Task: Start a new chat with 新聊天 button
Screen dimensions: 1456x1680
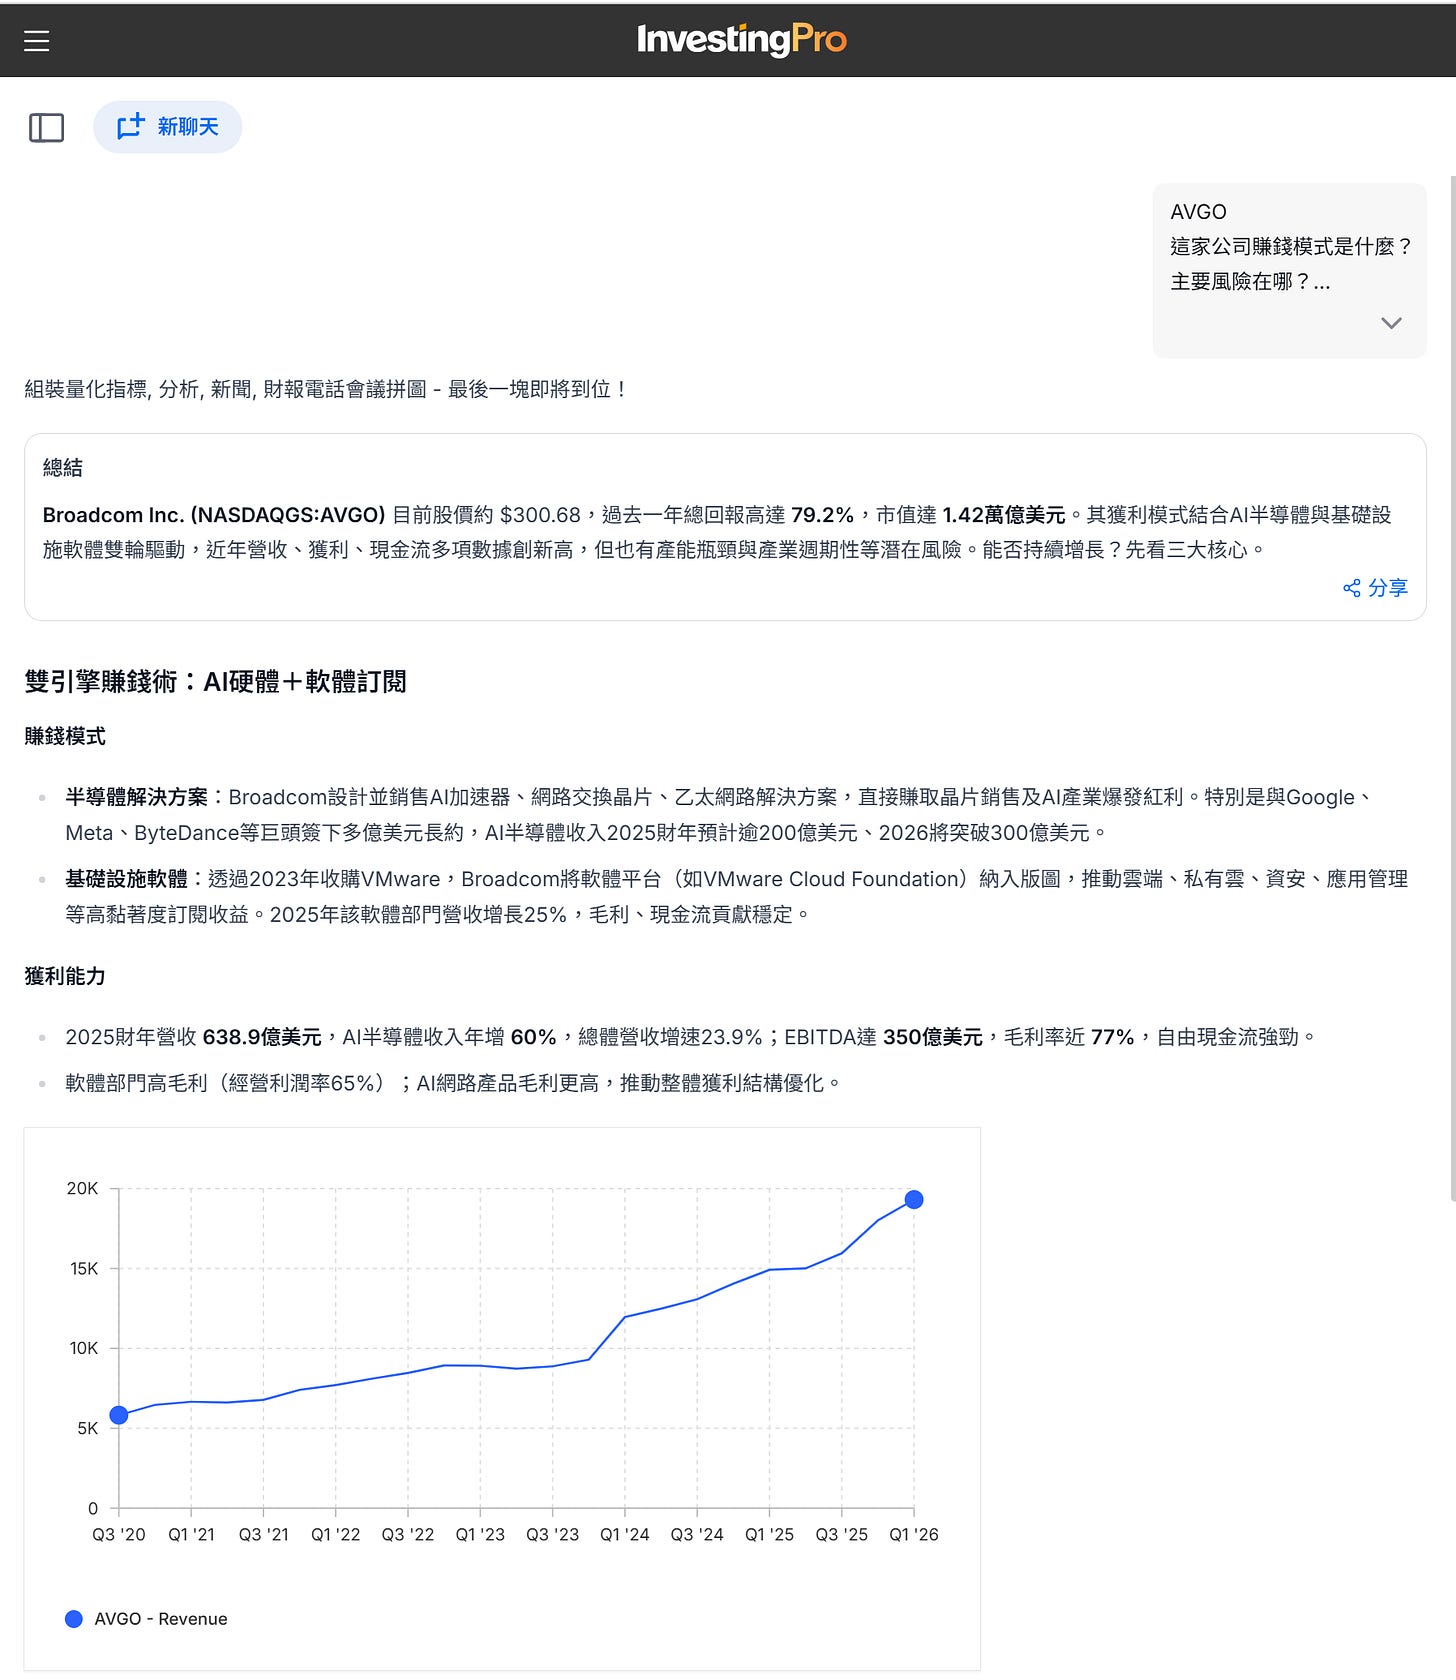Action: 168,127
